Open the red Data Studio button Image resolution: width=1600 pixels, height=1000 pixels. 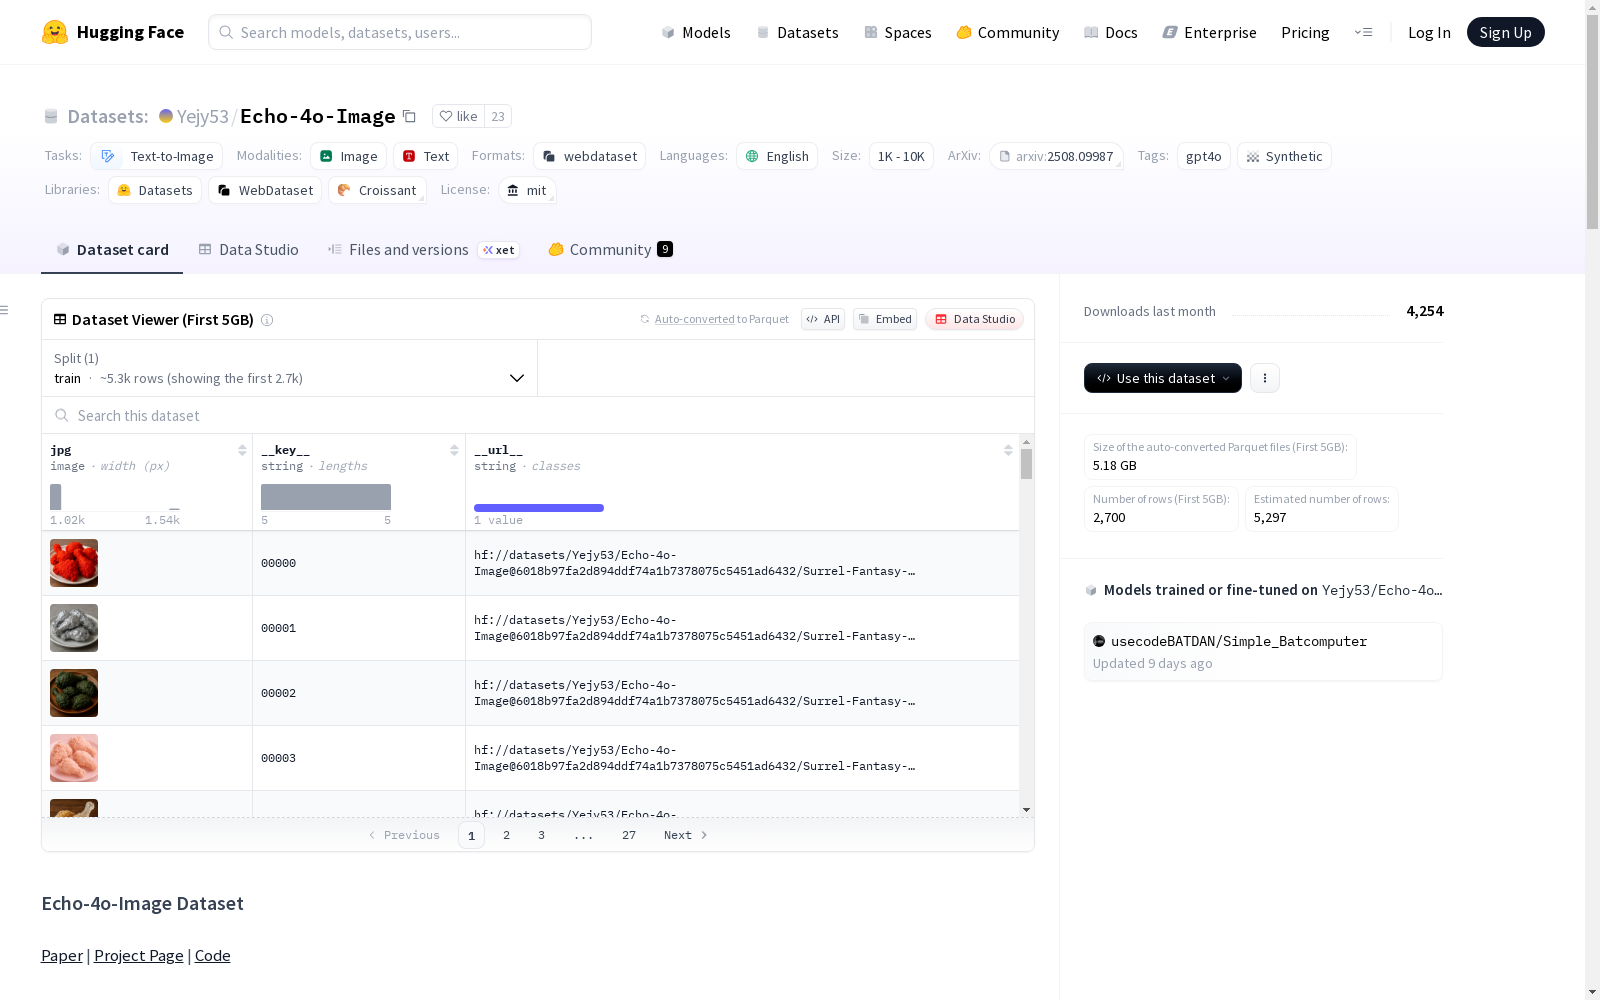coord(975,319)
